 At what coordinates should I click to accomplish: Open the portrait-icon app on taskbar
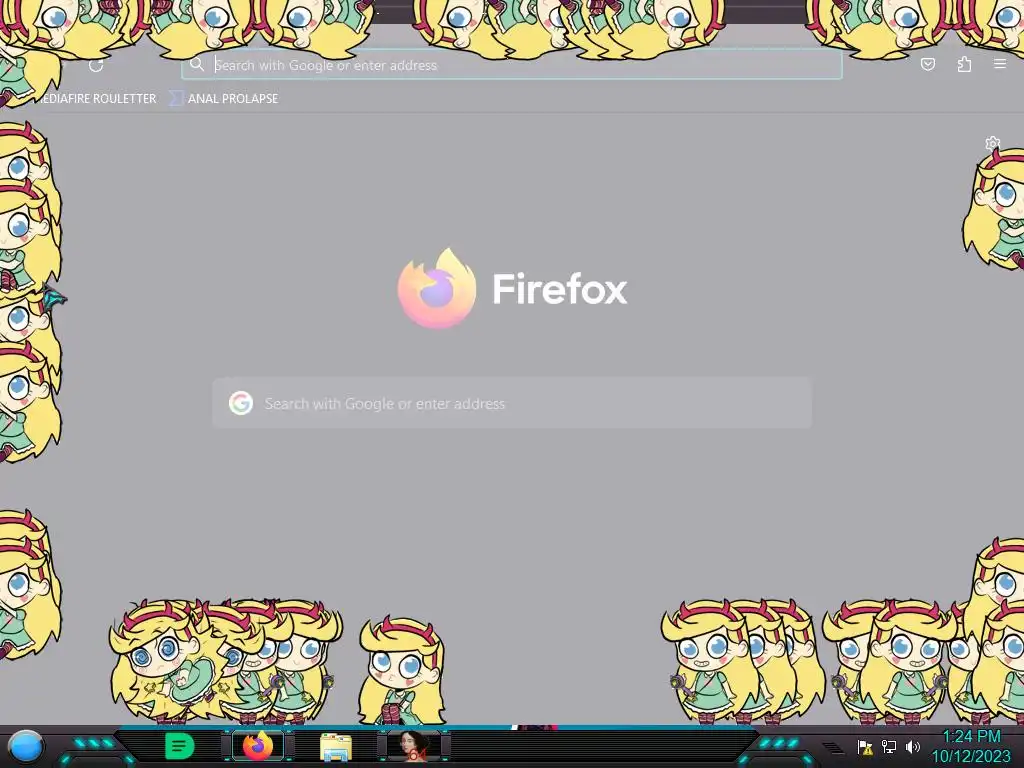(414, 746)
